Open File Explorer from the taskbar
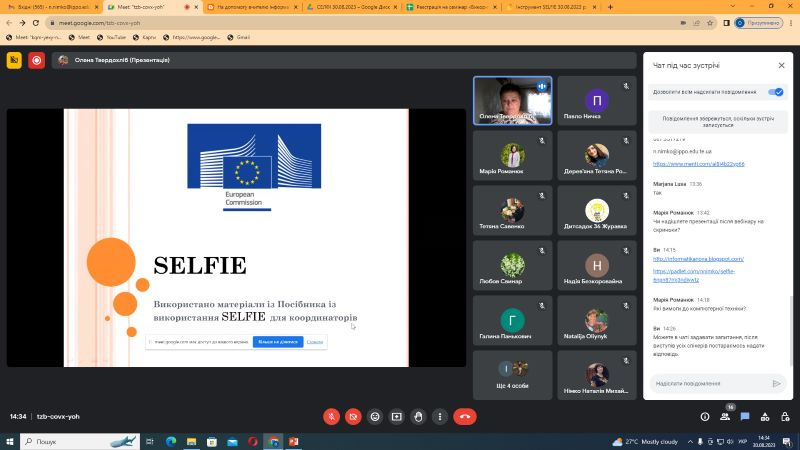Viewport: 800px width, 450px height. 191,441
